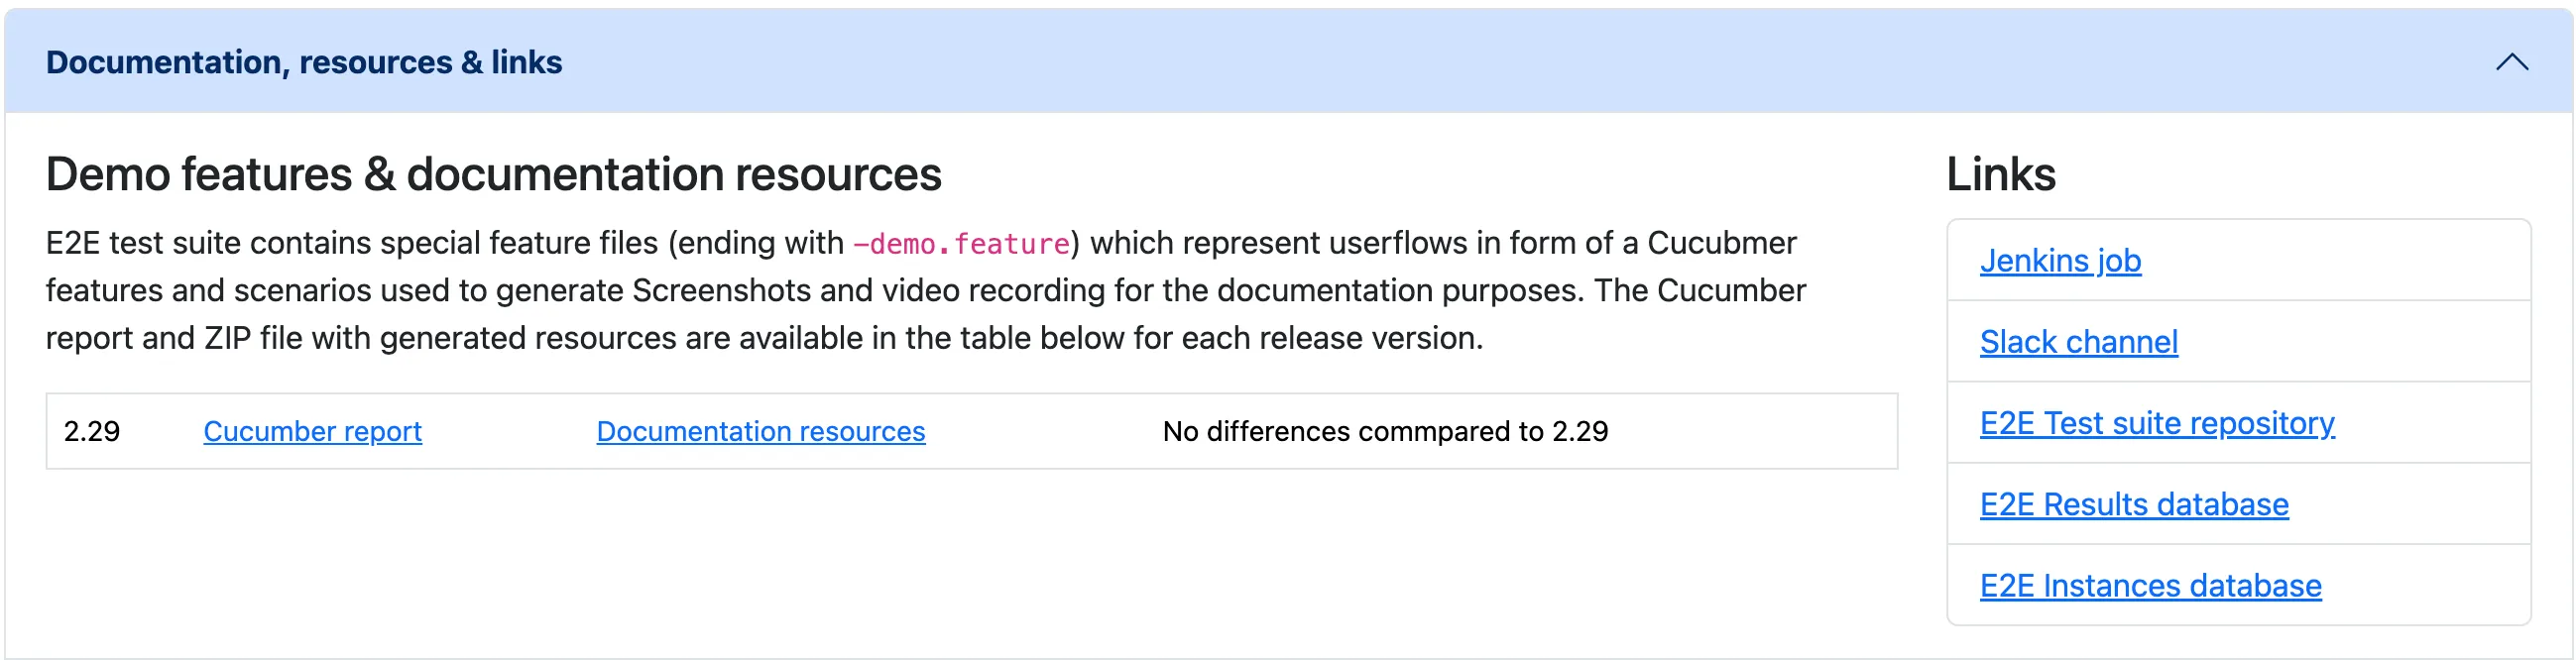Open the Slack channel link
The width and height of the screenshot is (2576, 660).
2078,342
